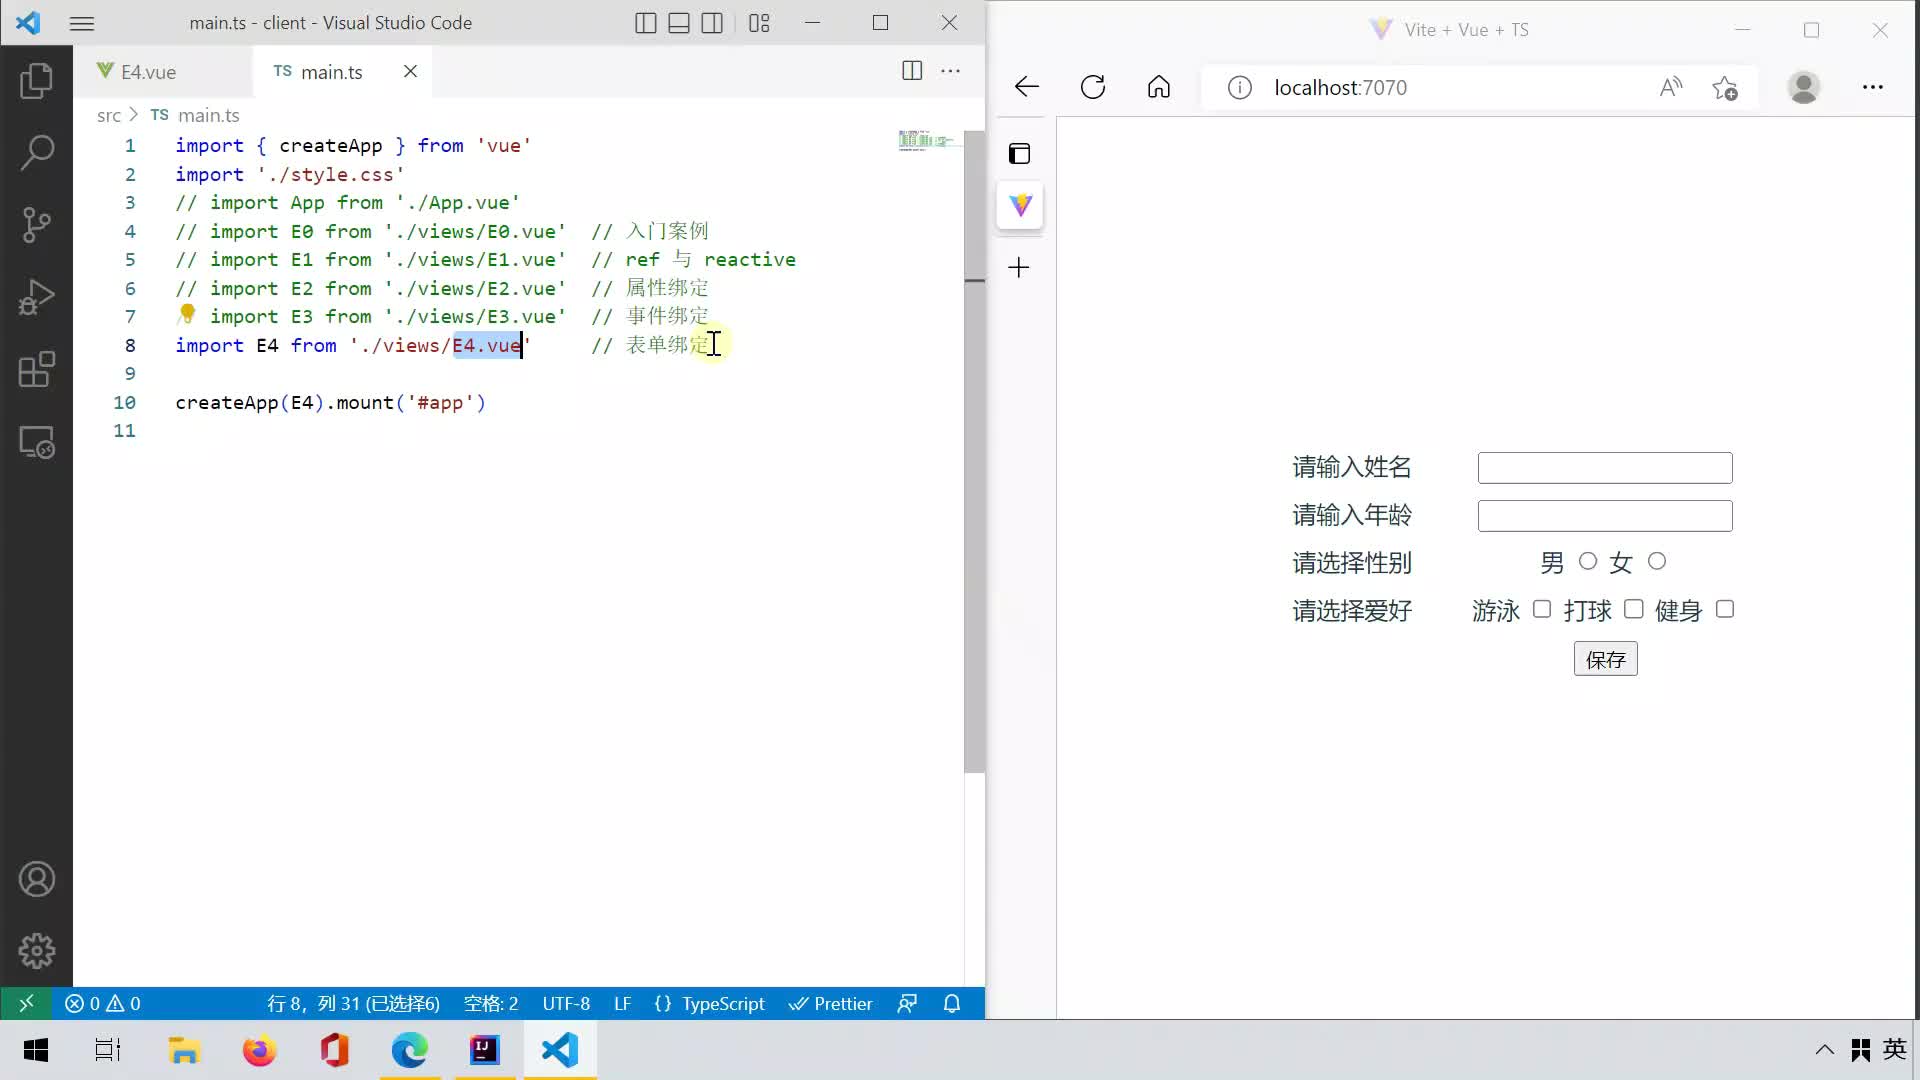Go to the browser home page
1920x1080 pixels.
coord(1159,87)
